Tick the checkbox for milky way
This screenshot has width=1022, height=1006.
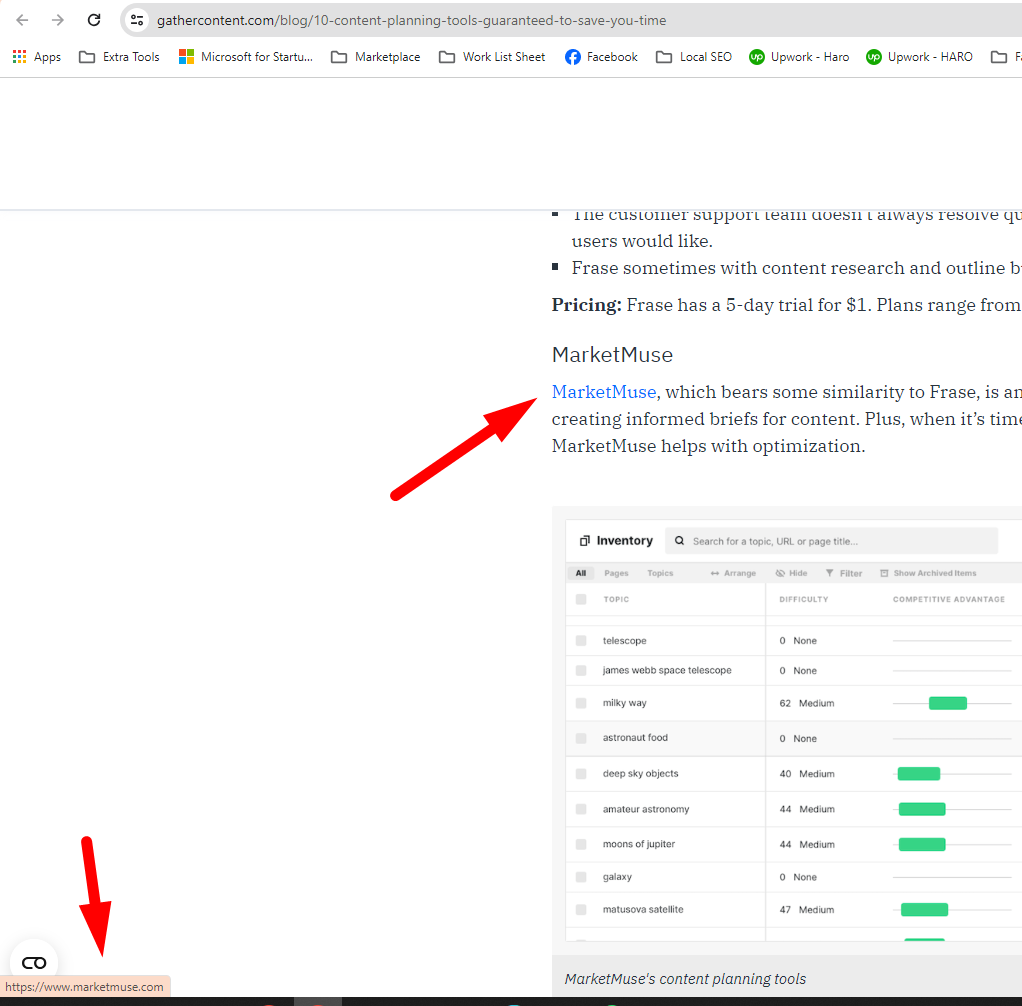pyautogui.click(x=581, y=703)
